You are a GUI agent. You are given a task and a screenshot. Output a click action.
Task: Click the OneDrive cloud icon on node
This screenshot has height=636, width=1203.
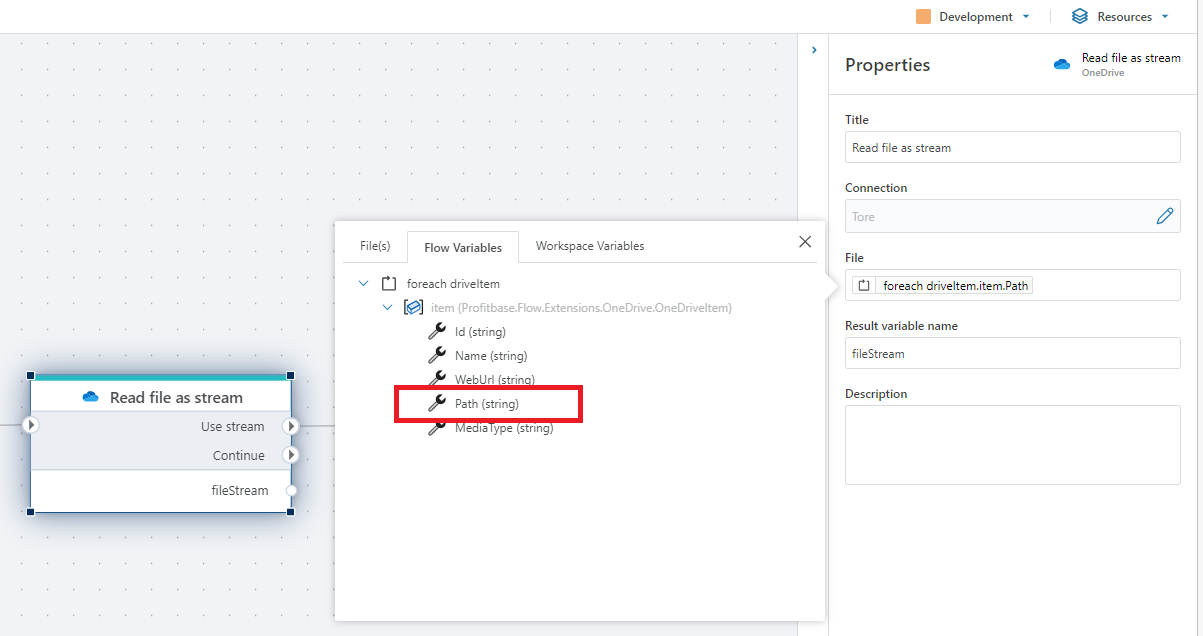click(x=91, y=397)
